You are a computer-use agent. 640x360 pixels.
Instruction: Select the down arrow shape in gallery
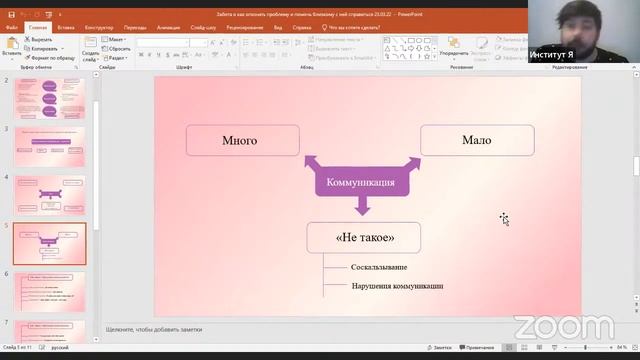click(x=419, y=48)
